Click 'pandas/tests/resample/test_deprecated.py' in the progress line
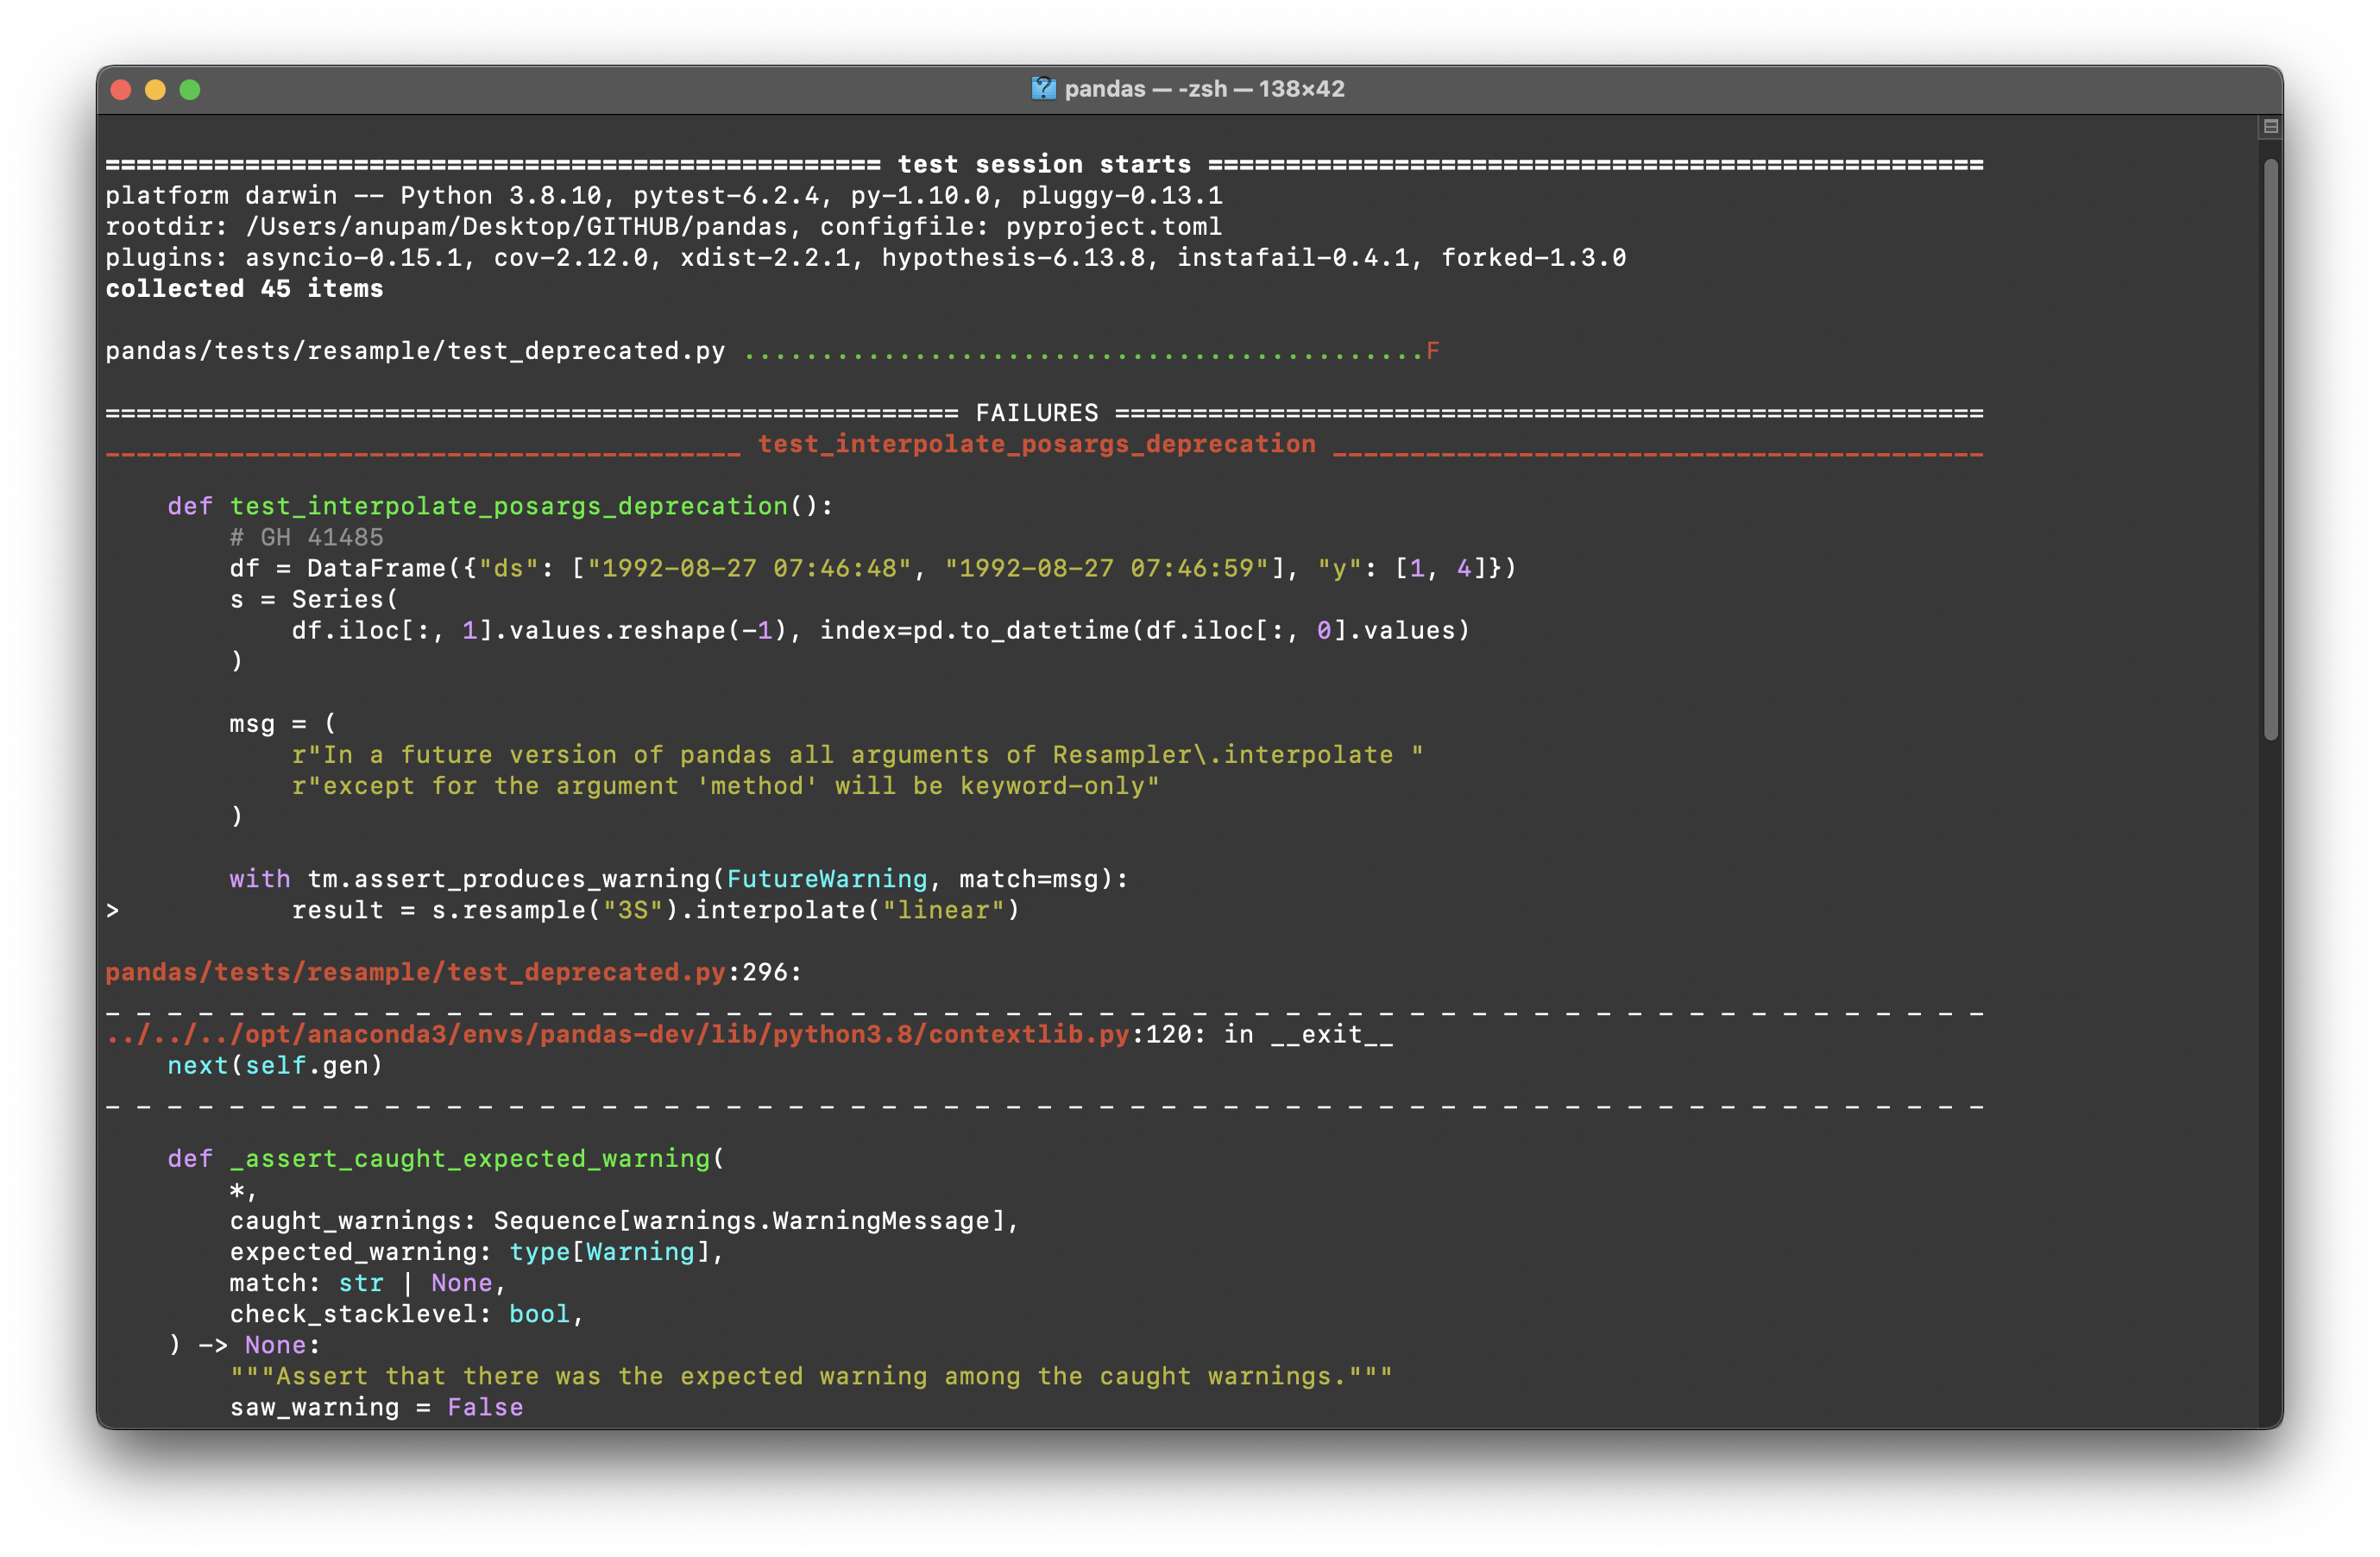The width and height of the screenshot is (2380, 1557). click(x=415, y=351)
